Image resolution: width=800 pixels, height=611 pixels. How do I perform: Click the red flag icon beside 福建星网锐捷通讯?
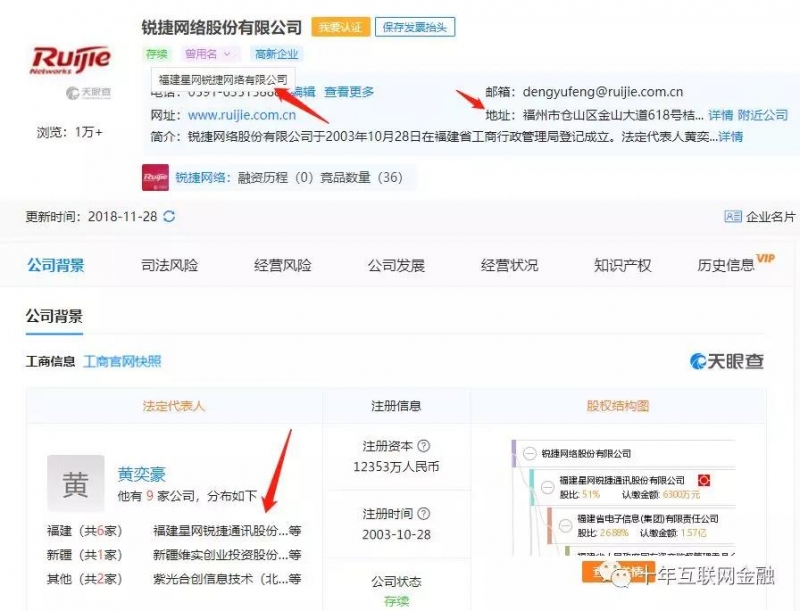coord(704,480)
